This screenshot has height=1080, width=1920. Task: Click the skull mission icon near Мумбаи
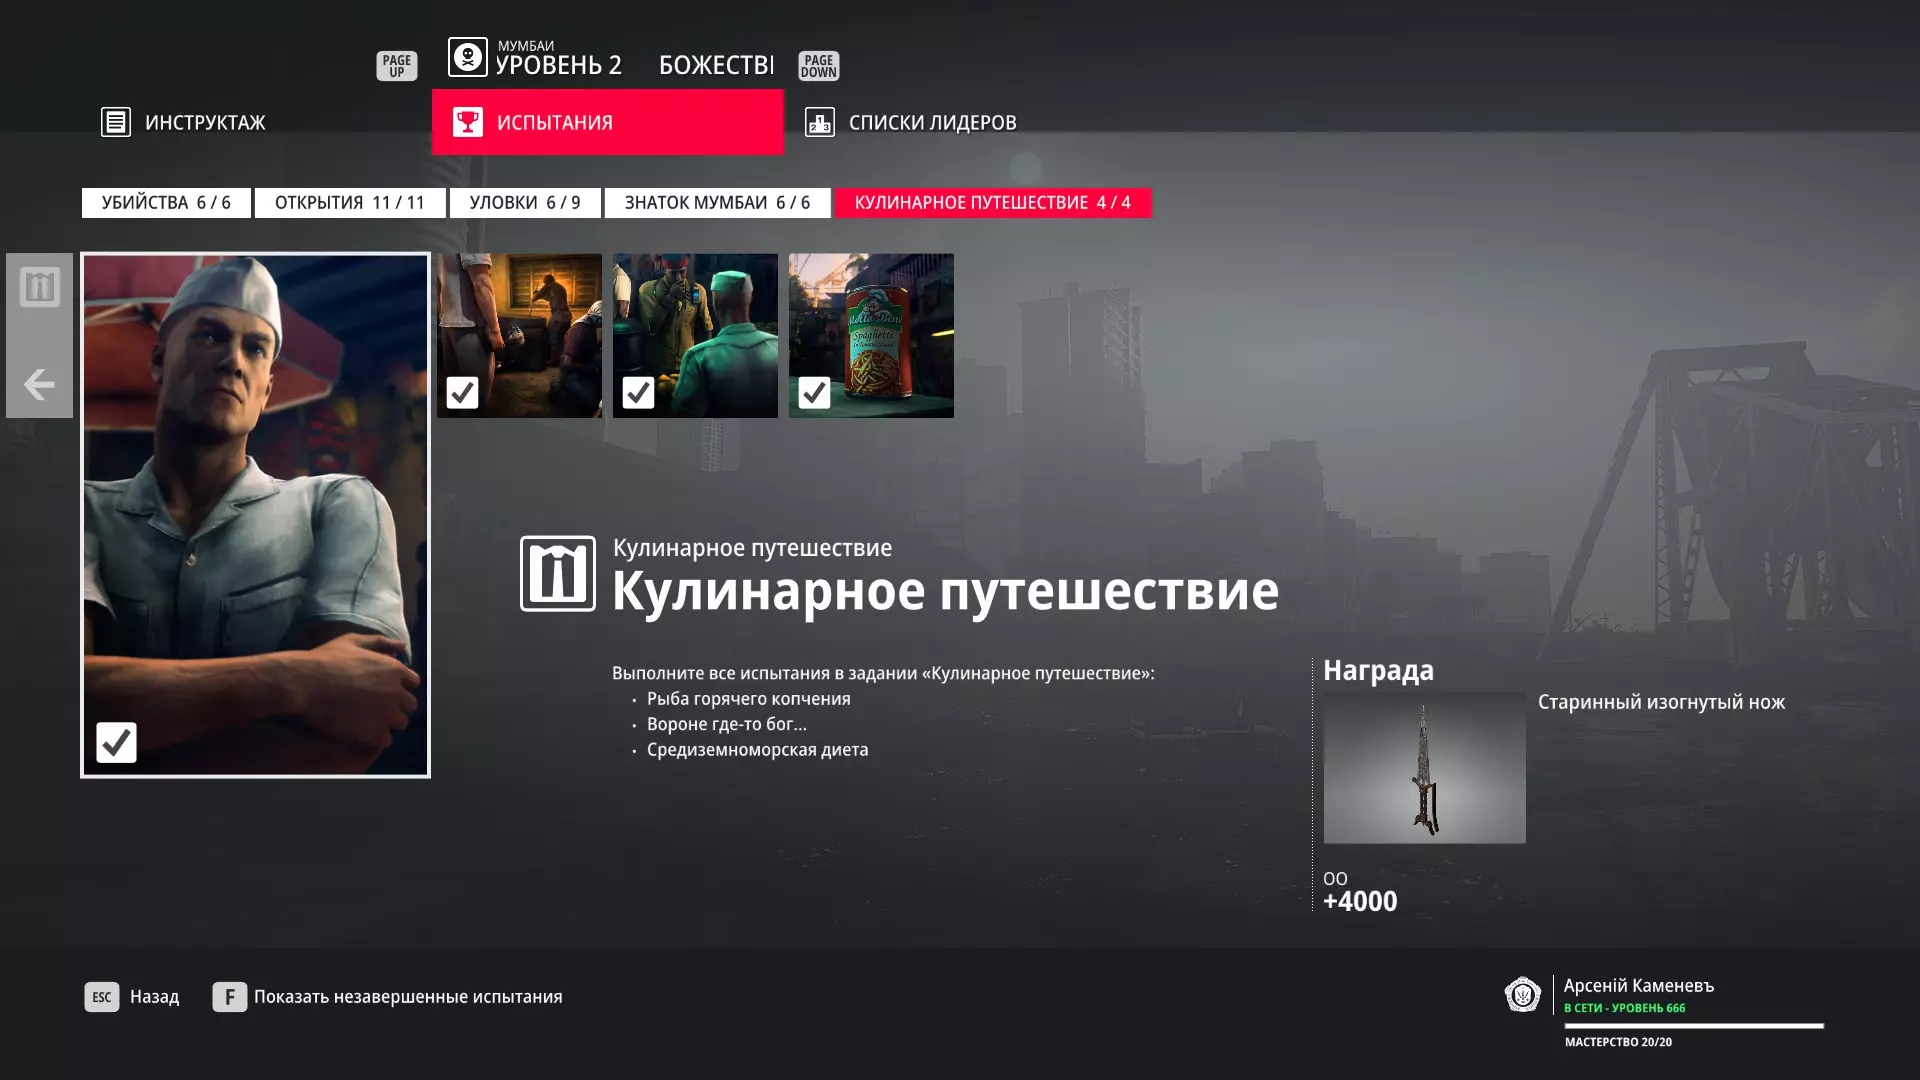pos(467,57)
